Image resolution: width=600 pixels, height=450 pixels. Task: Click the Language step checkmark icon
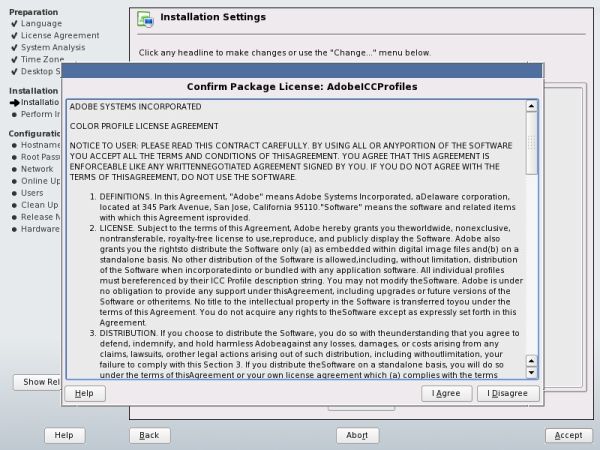[x=14, y=24]
